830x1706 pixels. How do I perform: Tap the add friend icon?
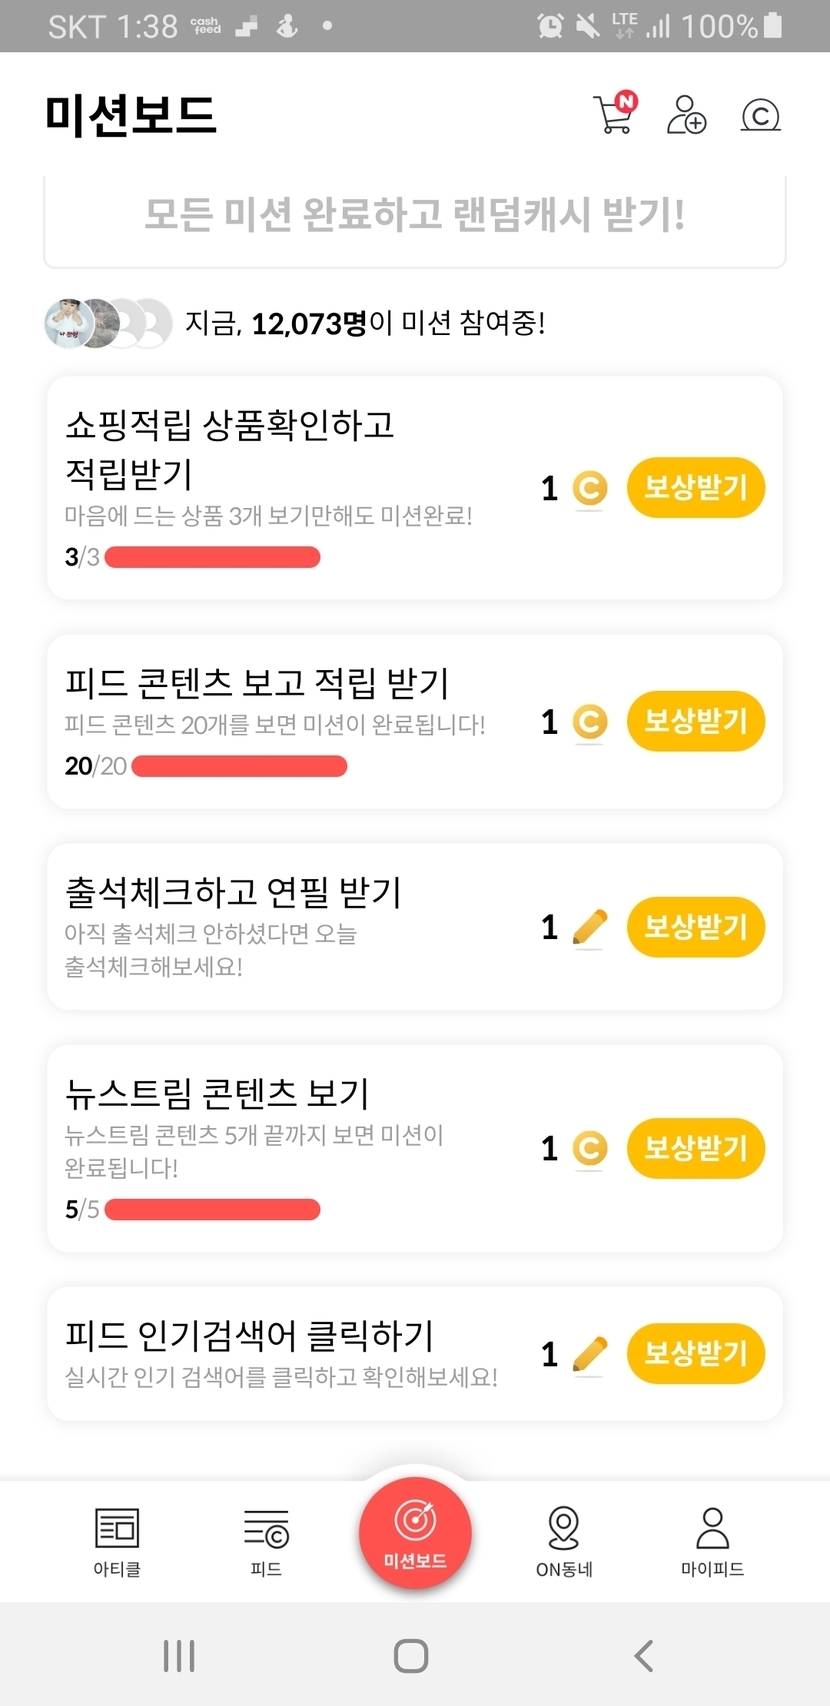pyautogui.click(x=686, y=115)
